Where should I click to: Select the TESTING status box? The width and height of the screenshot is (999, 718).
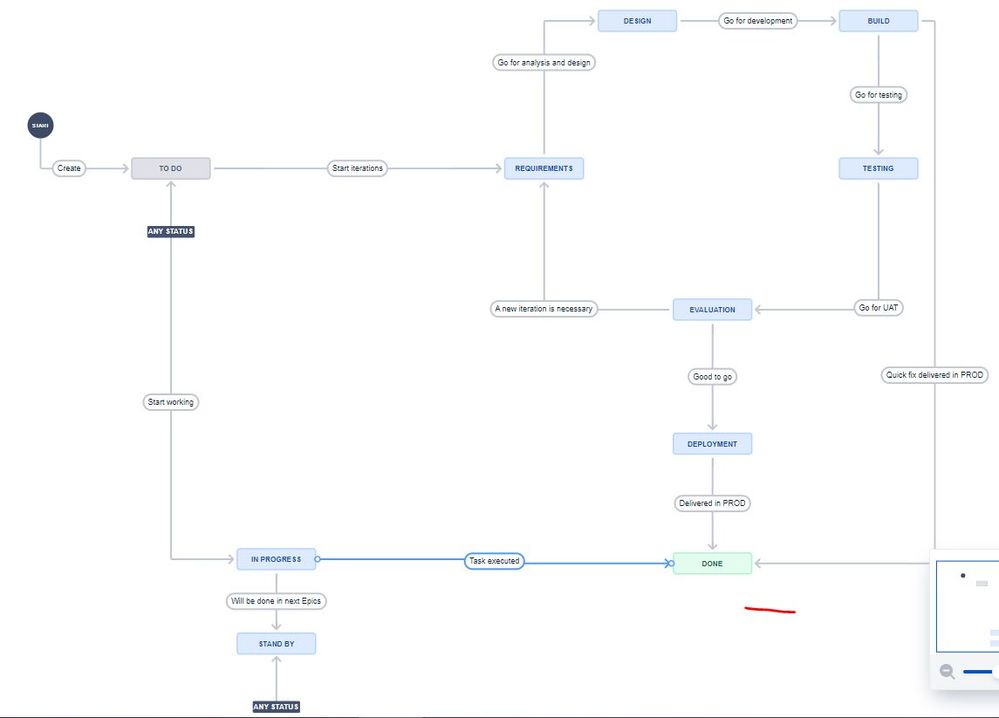(x=879, y=168)
